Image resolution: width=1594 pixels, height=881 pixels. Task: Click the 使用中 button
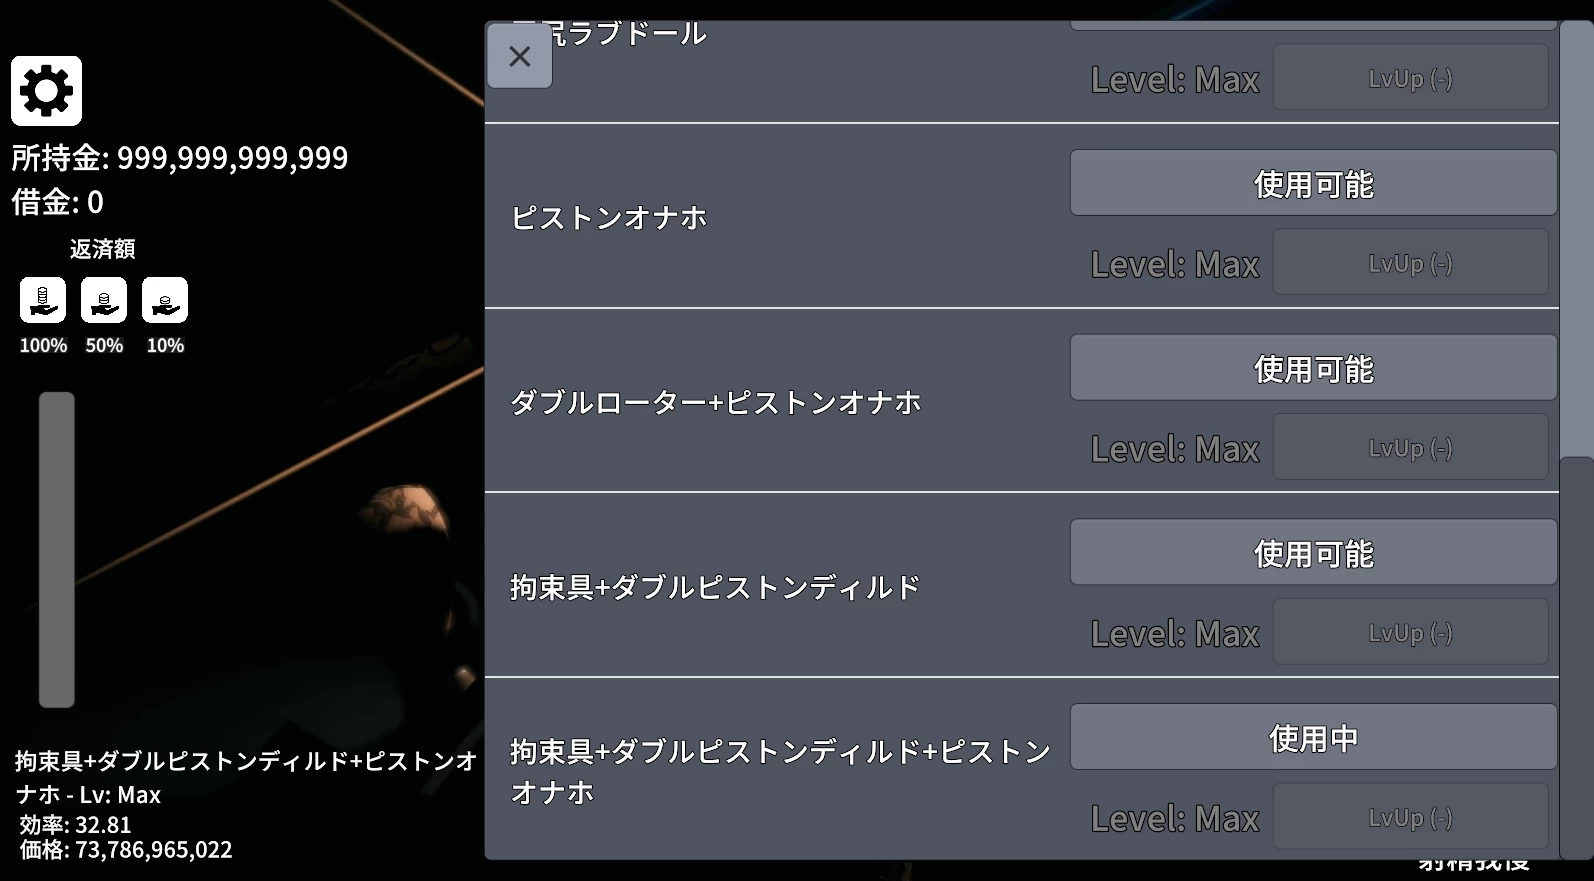coord(1313,737)
